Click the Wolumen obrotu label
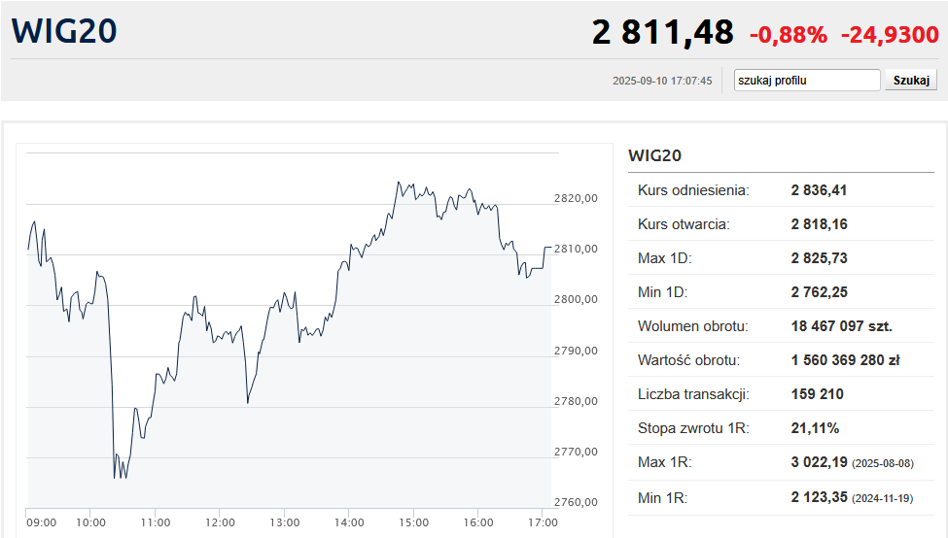Screen dimensions: 948x538 coord(693,326)
